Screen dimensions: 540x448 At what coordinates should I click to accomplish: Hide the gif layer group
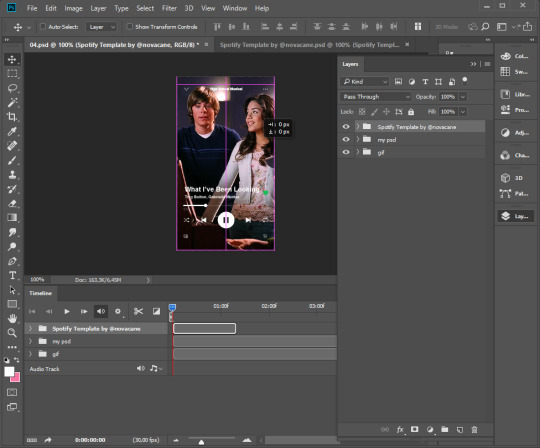pos(346,152)
